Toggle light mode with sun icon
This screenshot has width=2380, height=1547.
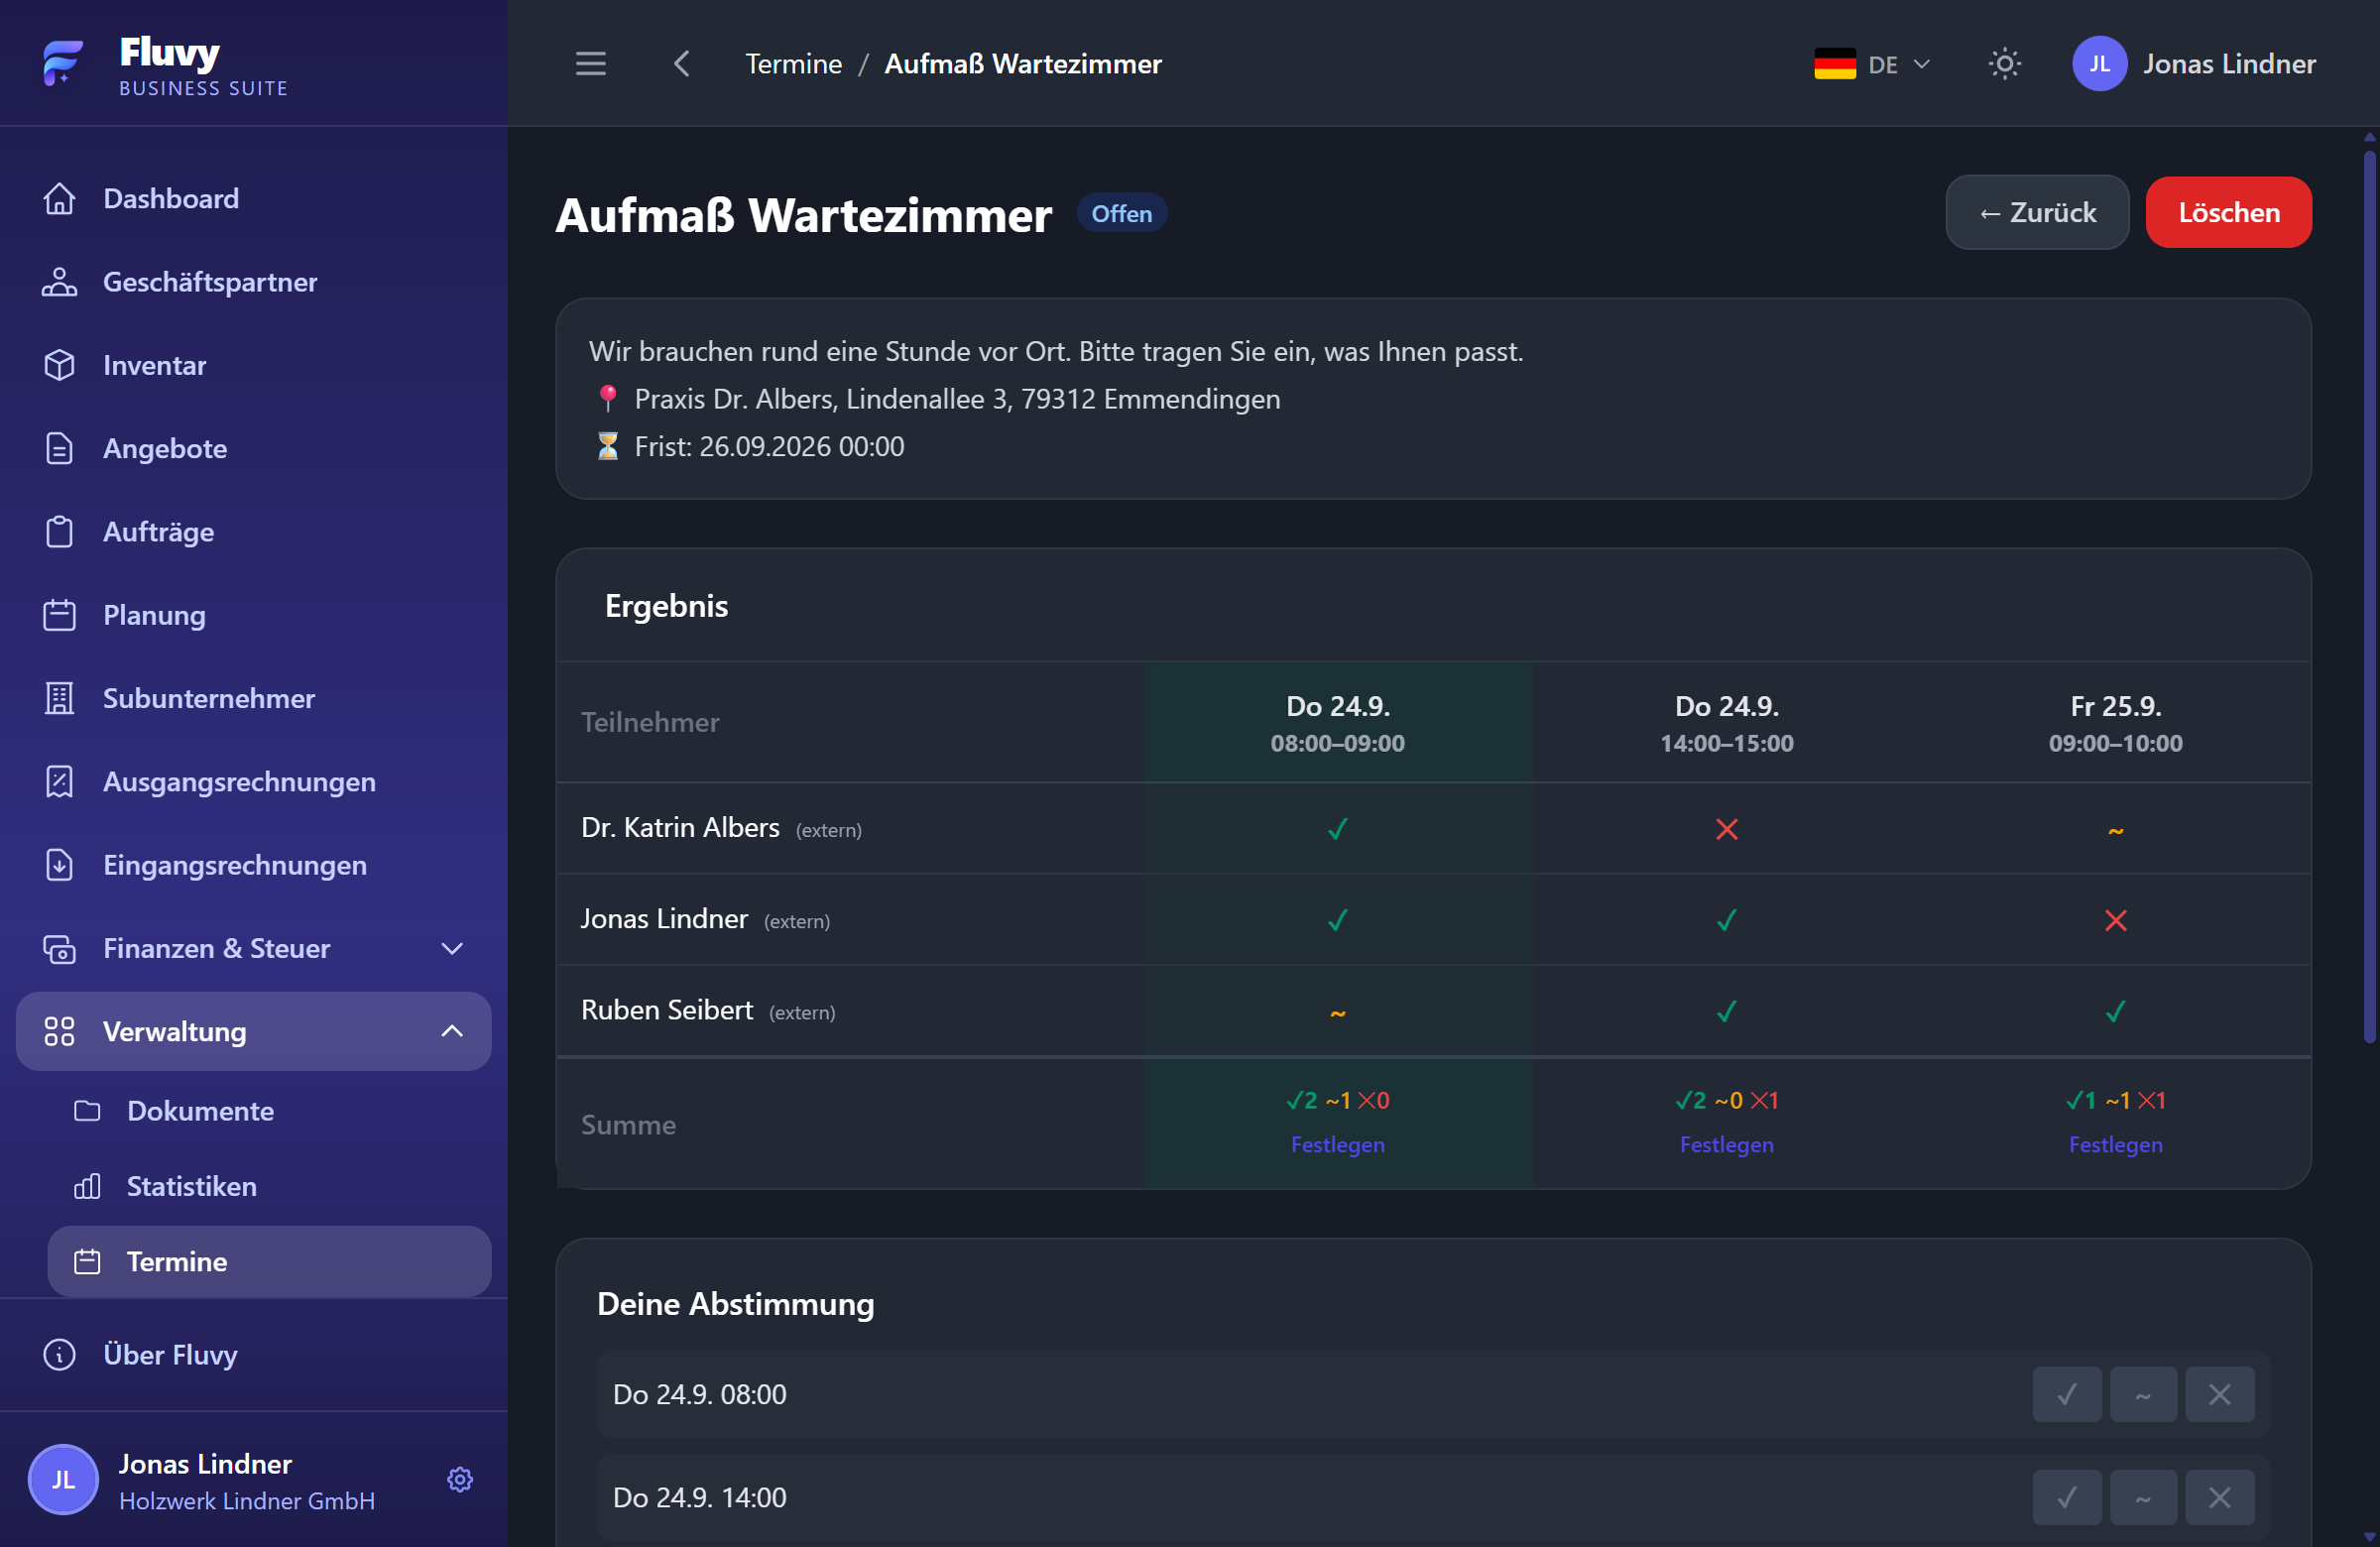(2004, 64)
